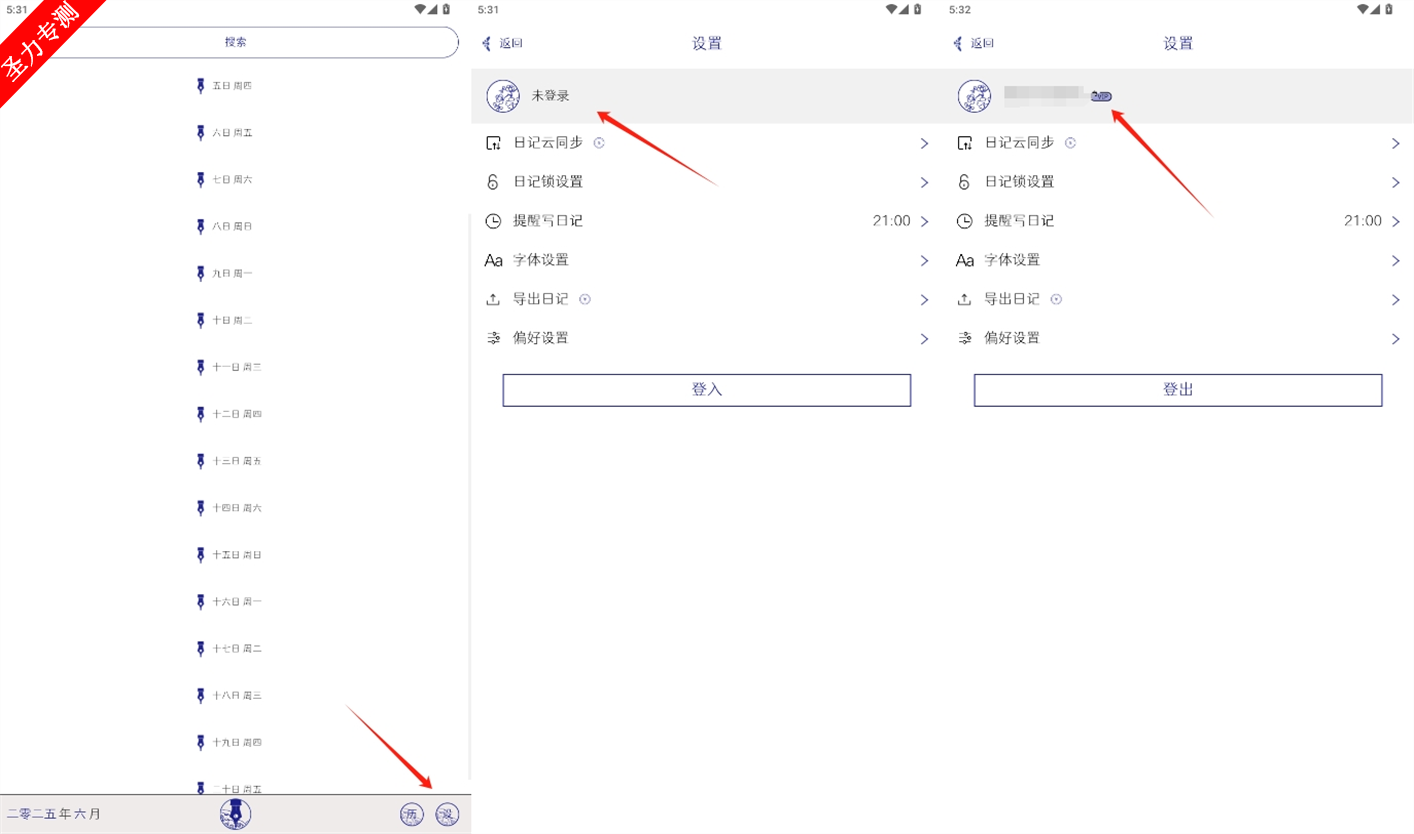Image resolution: width=1414 pixels, height=834 pixels.
Task: Expand 字体设置 chevron on logged-out screen
Action: tap(924, 260)
